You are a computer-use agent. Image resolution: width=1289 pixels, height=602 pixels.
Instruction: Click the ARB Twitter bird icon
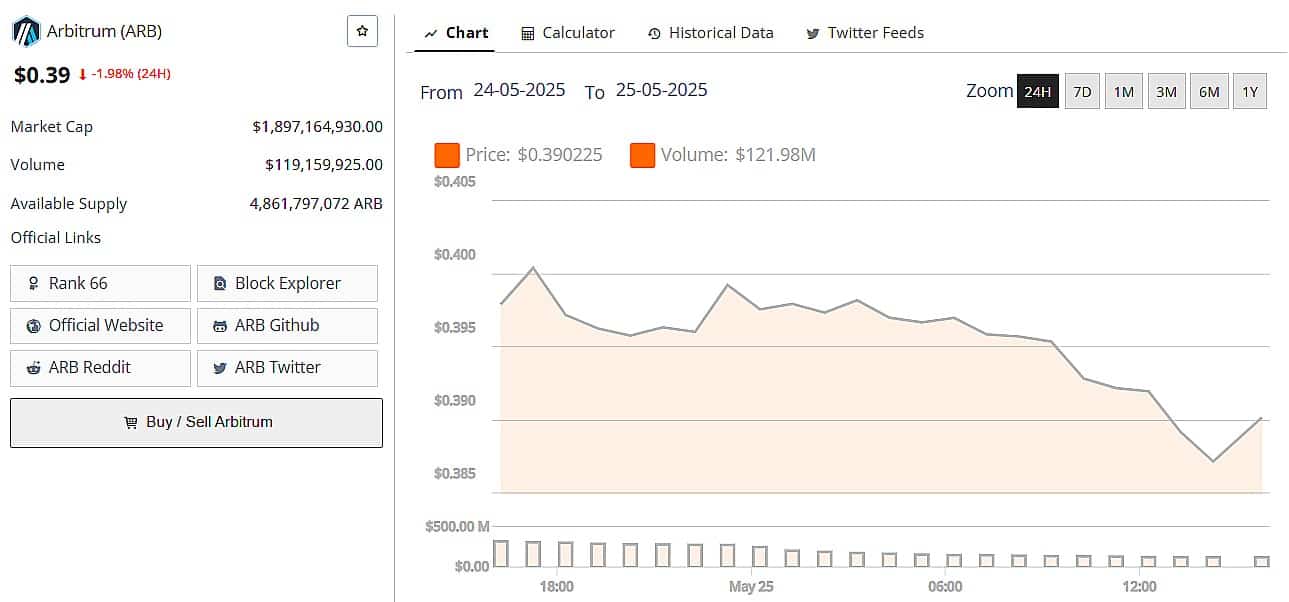tap(220, 367)
